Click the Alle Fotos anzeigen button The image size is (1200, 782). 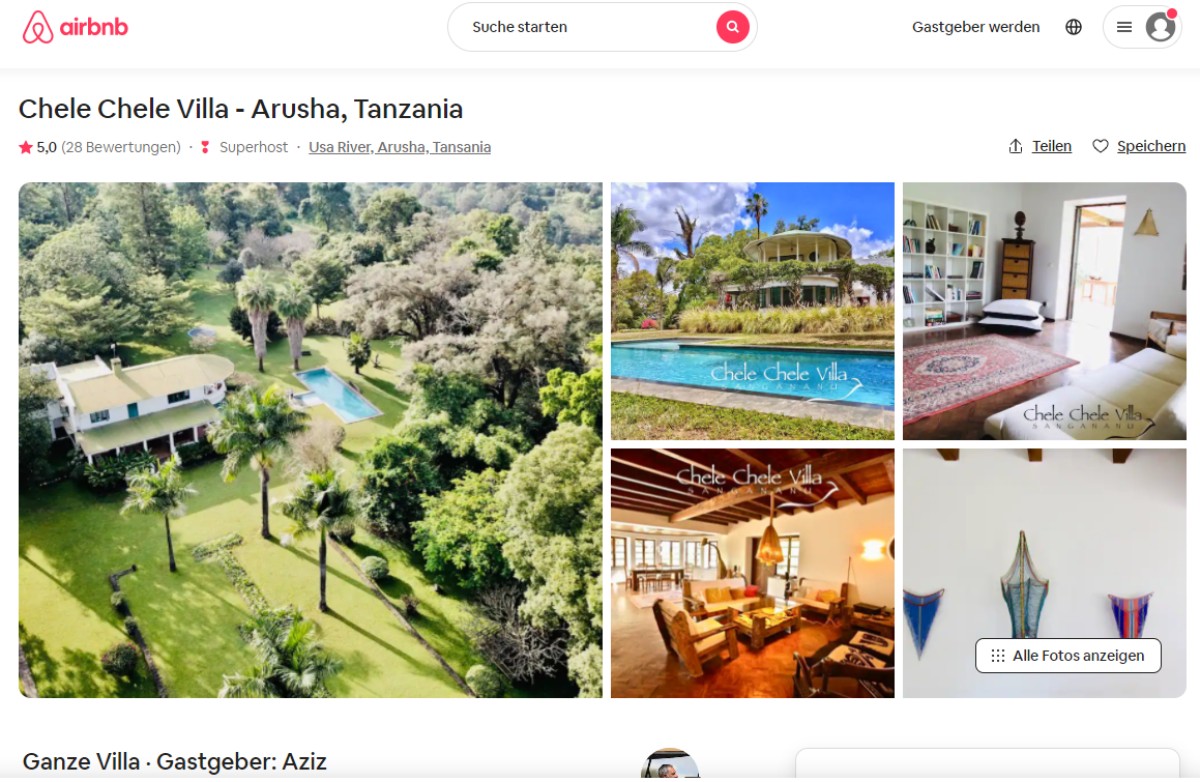tap(1068, 656)
